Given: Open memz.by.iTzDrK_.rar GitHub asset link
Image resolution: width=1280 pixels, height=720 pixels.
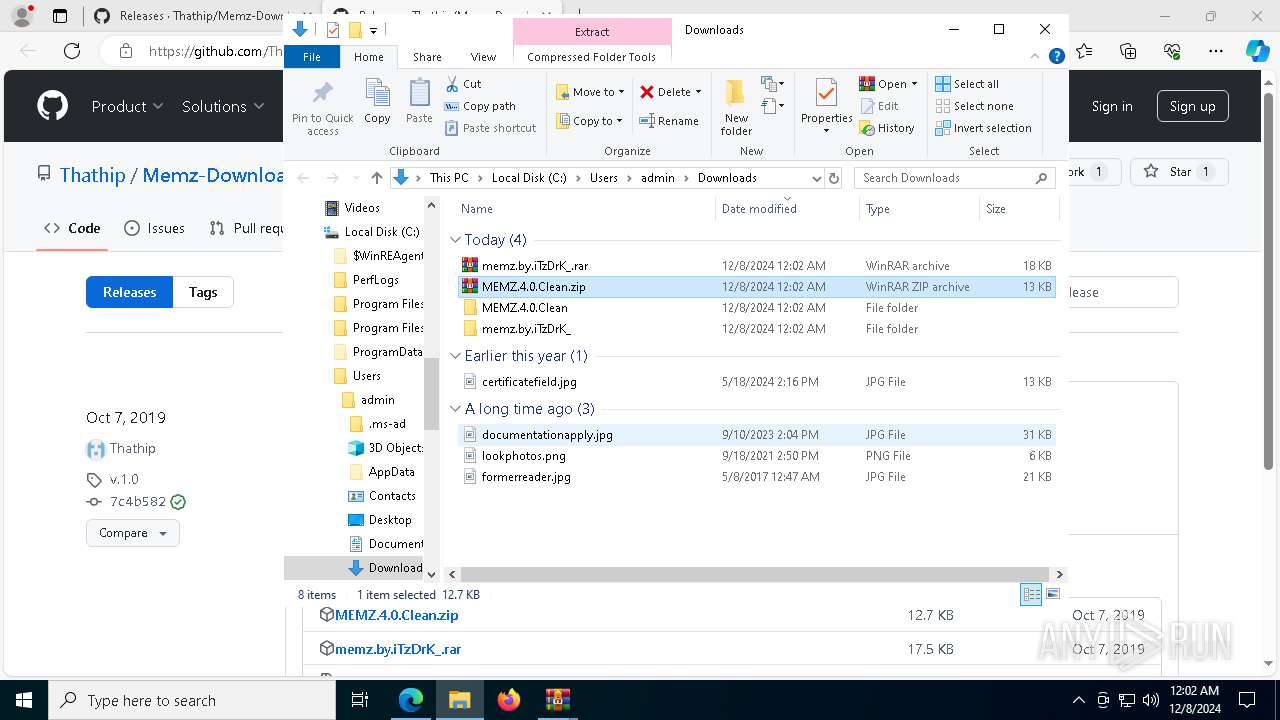Looking at the screenshot, I should click(398, 649).
